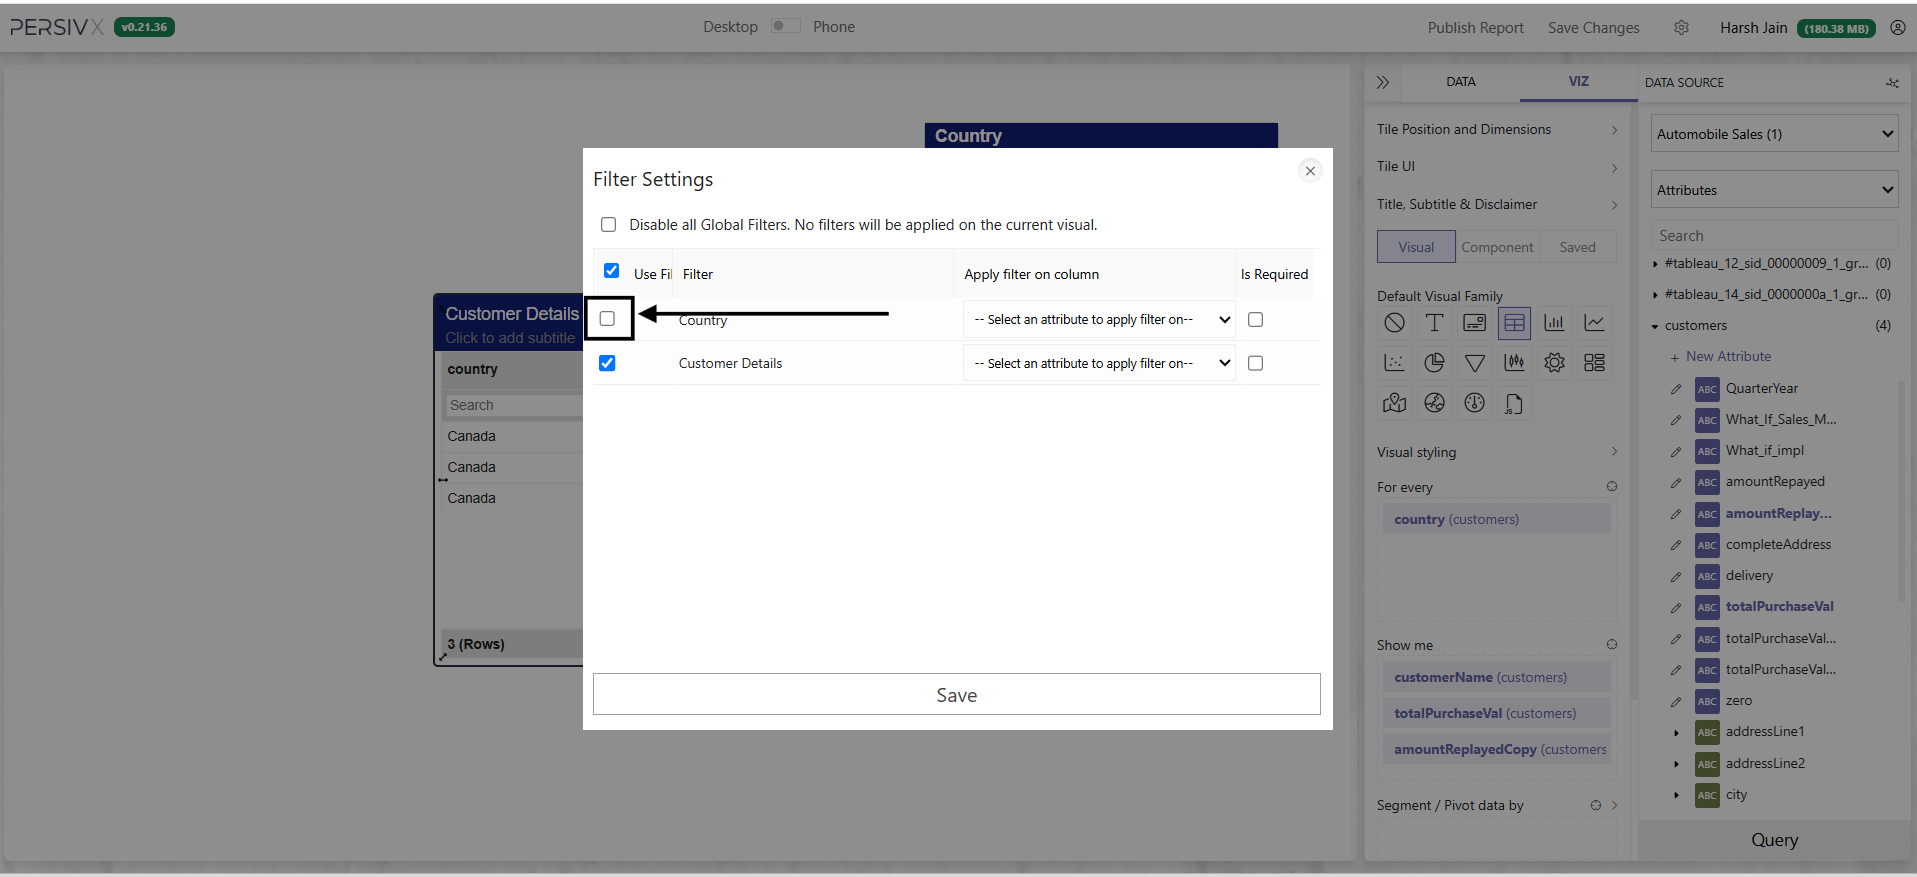The image size is (1917, 877).
Task: Toggle the Use Filter header checkbox
Action: click(611, 271)
